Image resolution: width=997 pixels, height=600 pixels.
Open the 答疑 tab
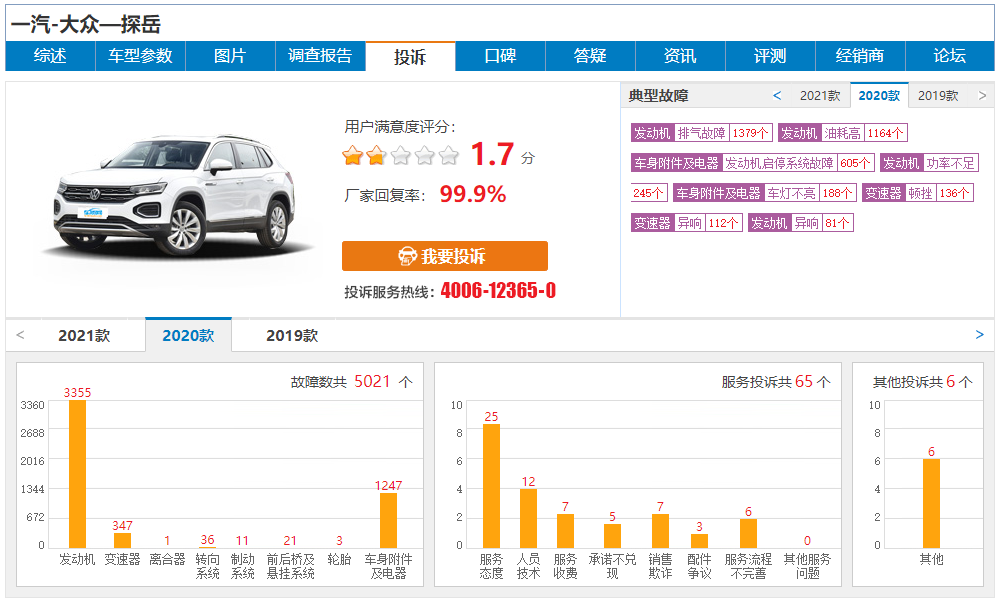590,56
